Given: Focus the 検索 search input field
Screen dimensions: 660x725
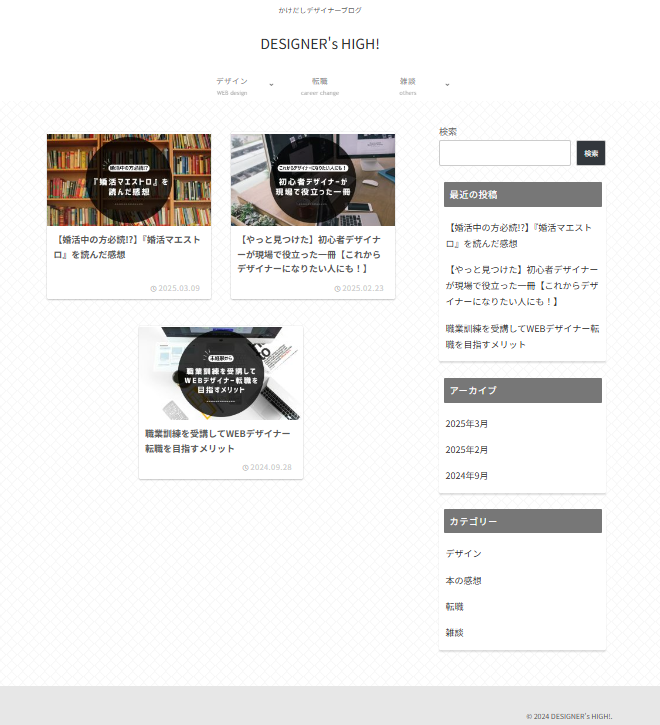Looking at the screenshot, I should click(505, 153).
